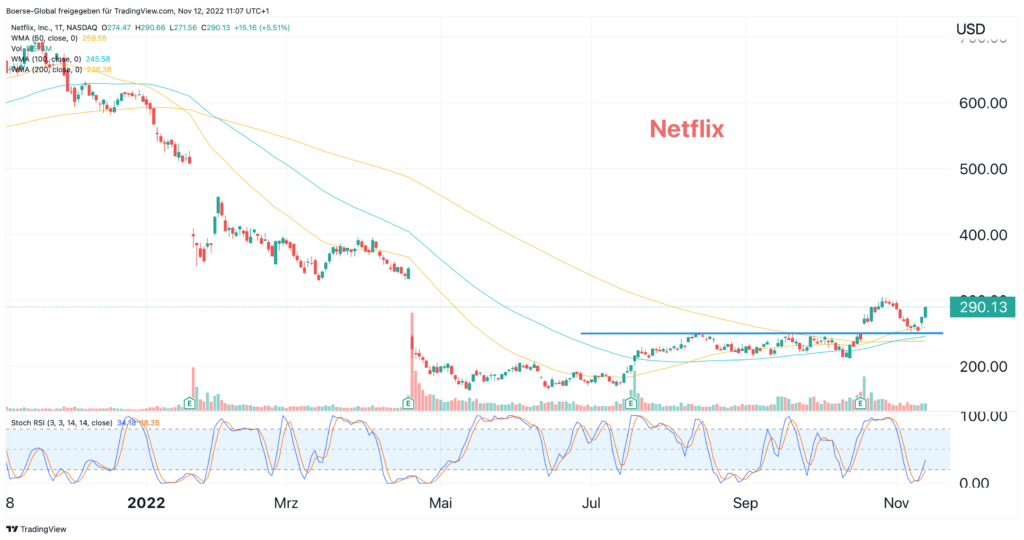
Task: Click the low value L271.56 in legend
Action: [x=183, y=27]
